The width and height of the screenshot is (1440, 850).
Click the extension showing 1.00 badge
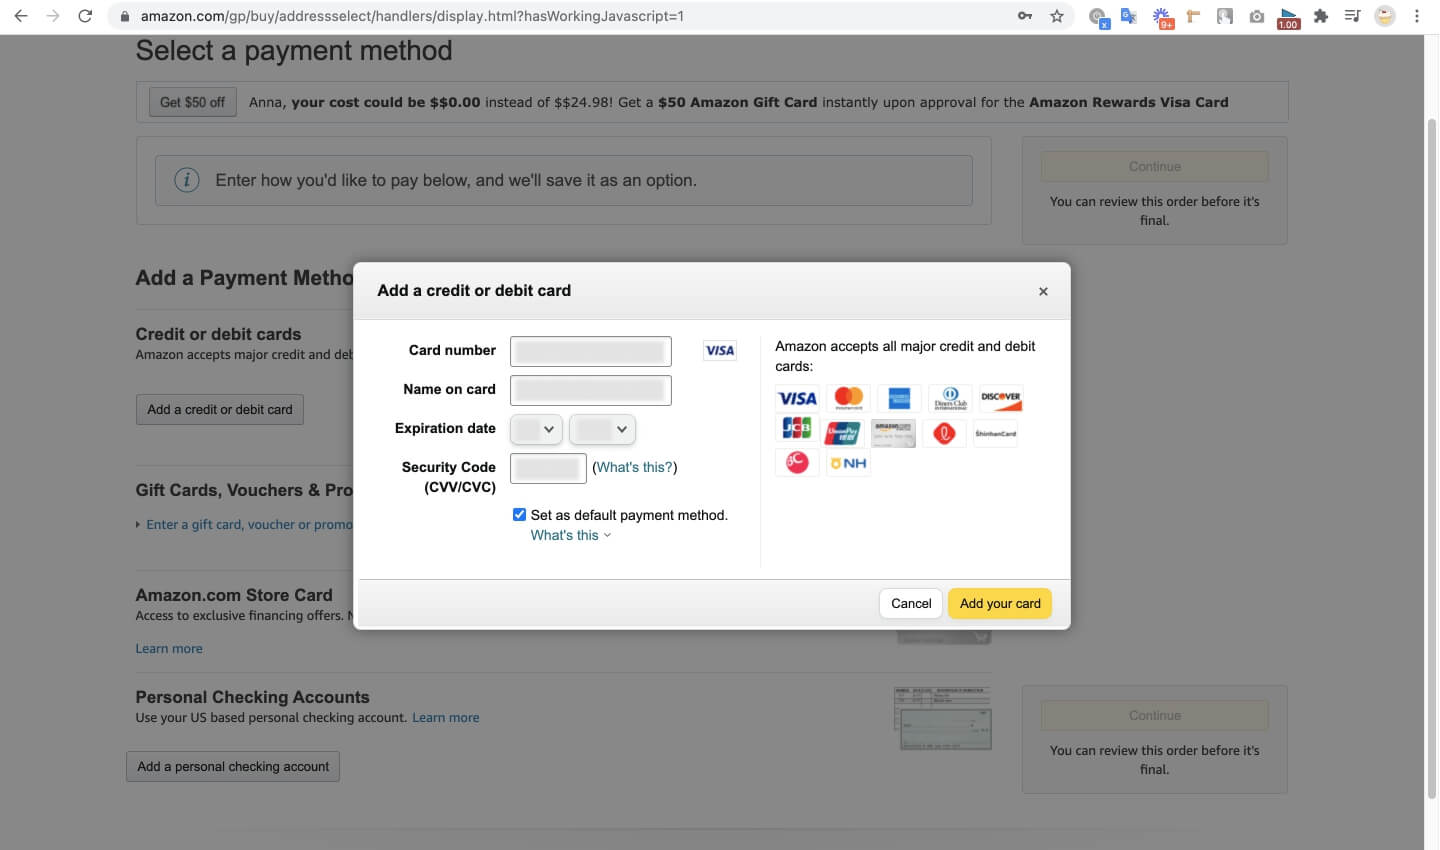point(1288,17)
